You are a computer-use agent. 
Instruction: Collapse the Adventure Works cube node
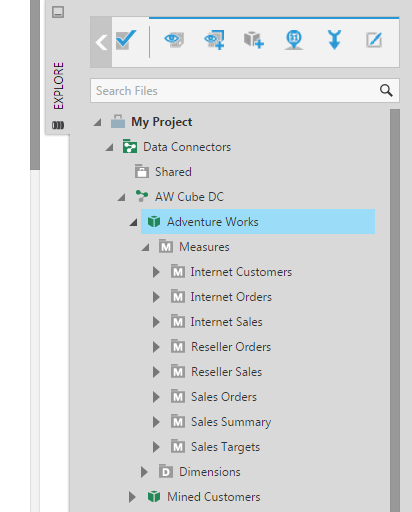[133, 222]
